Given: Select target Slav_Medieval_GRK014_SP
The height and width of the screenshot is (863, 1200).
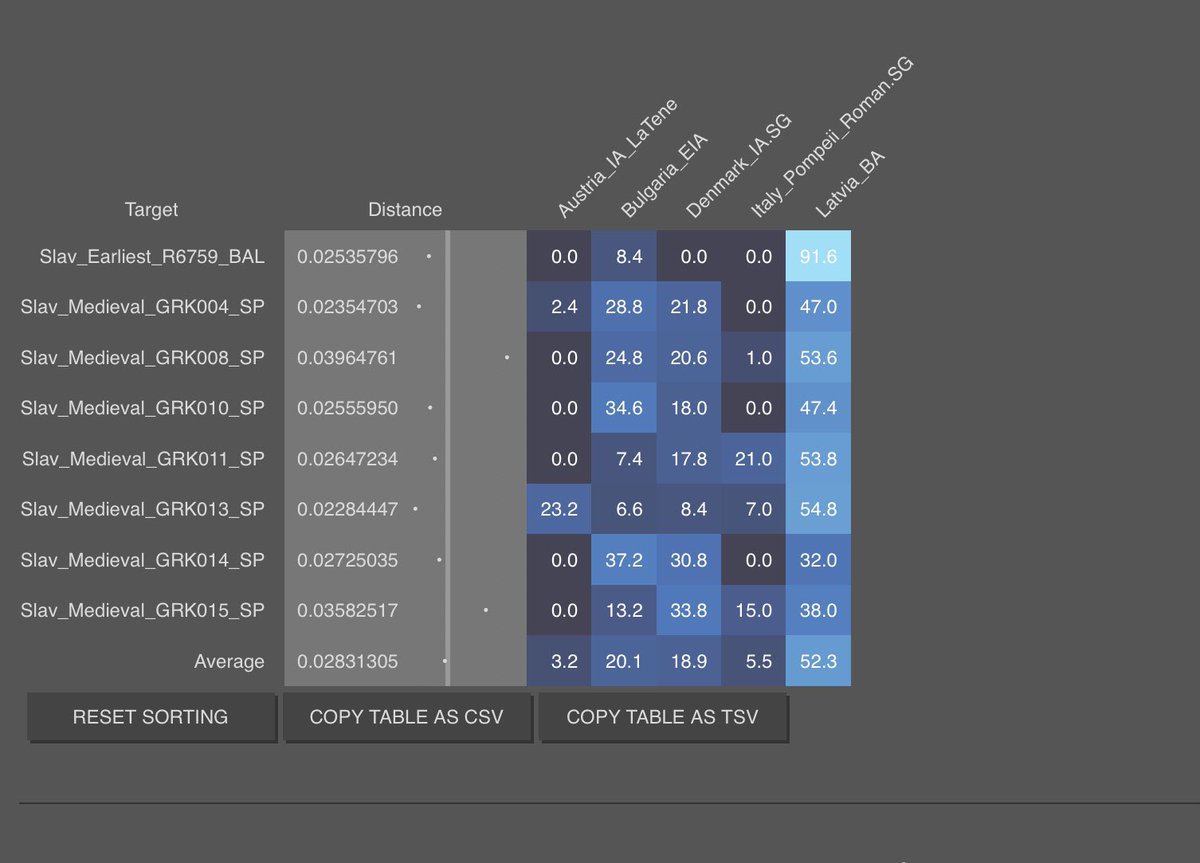Looking at the screenshot, I should (142, 560).
